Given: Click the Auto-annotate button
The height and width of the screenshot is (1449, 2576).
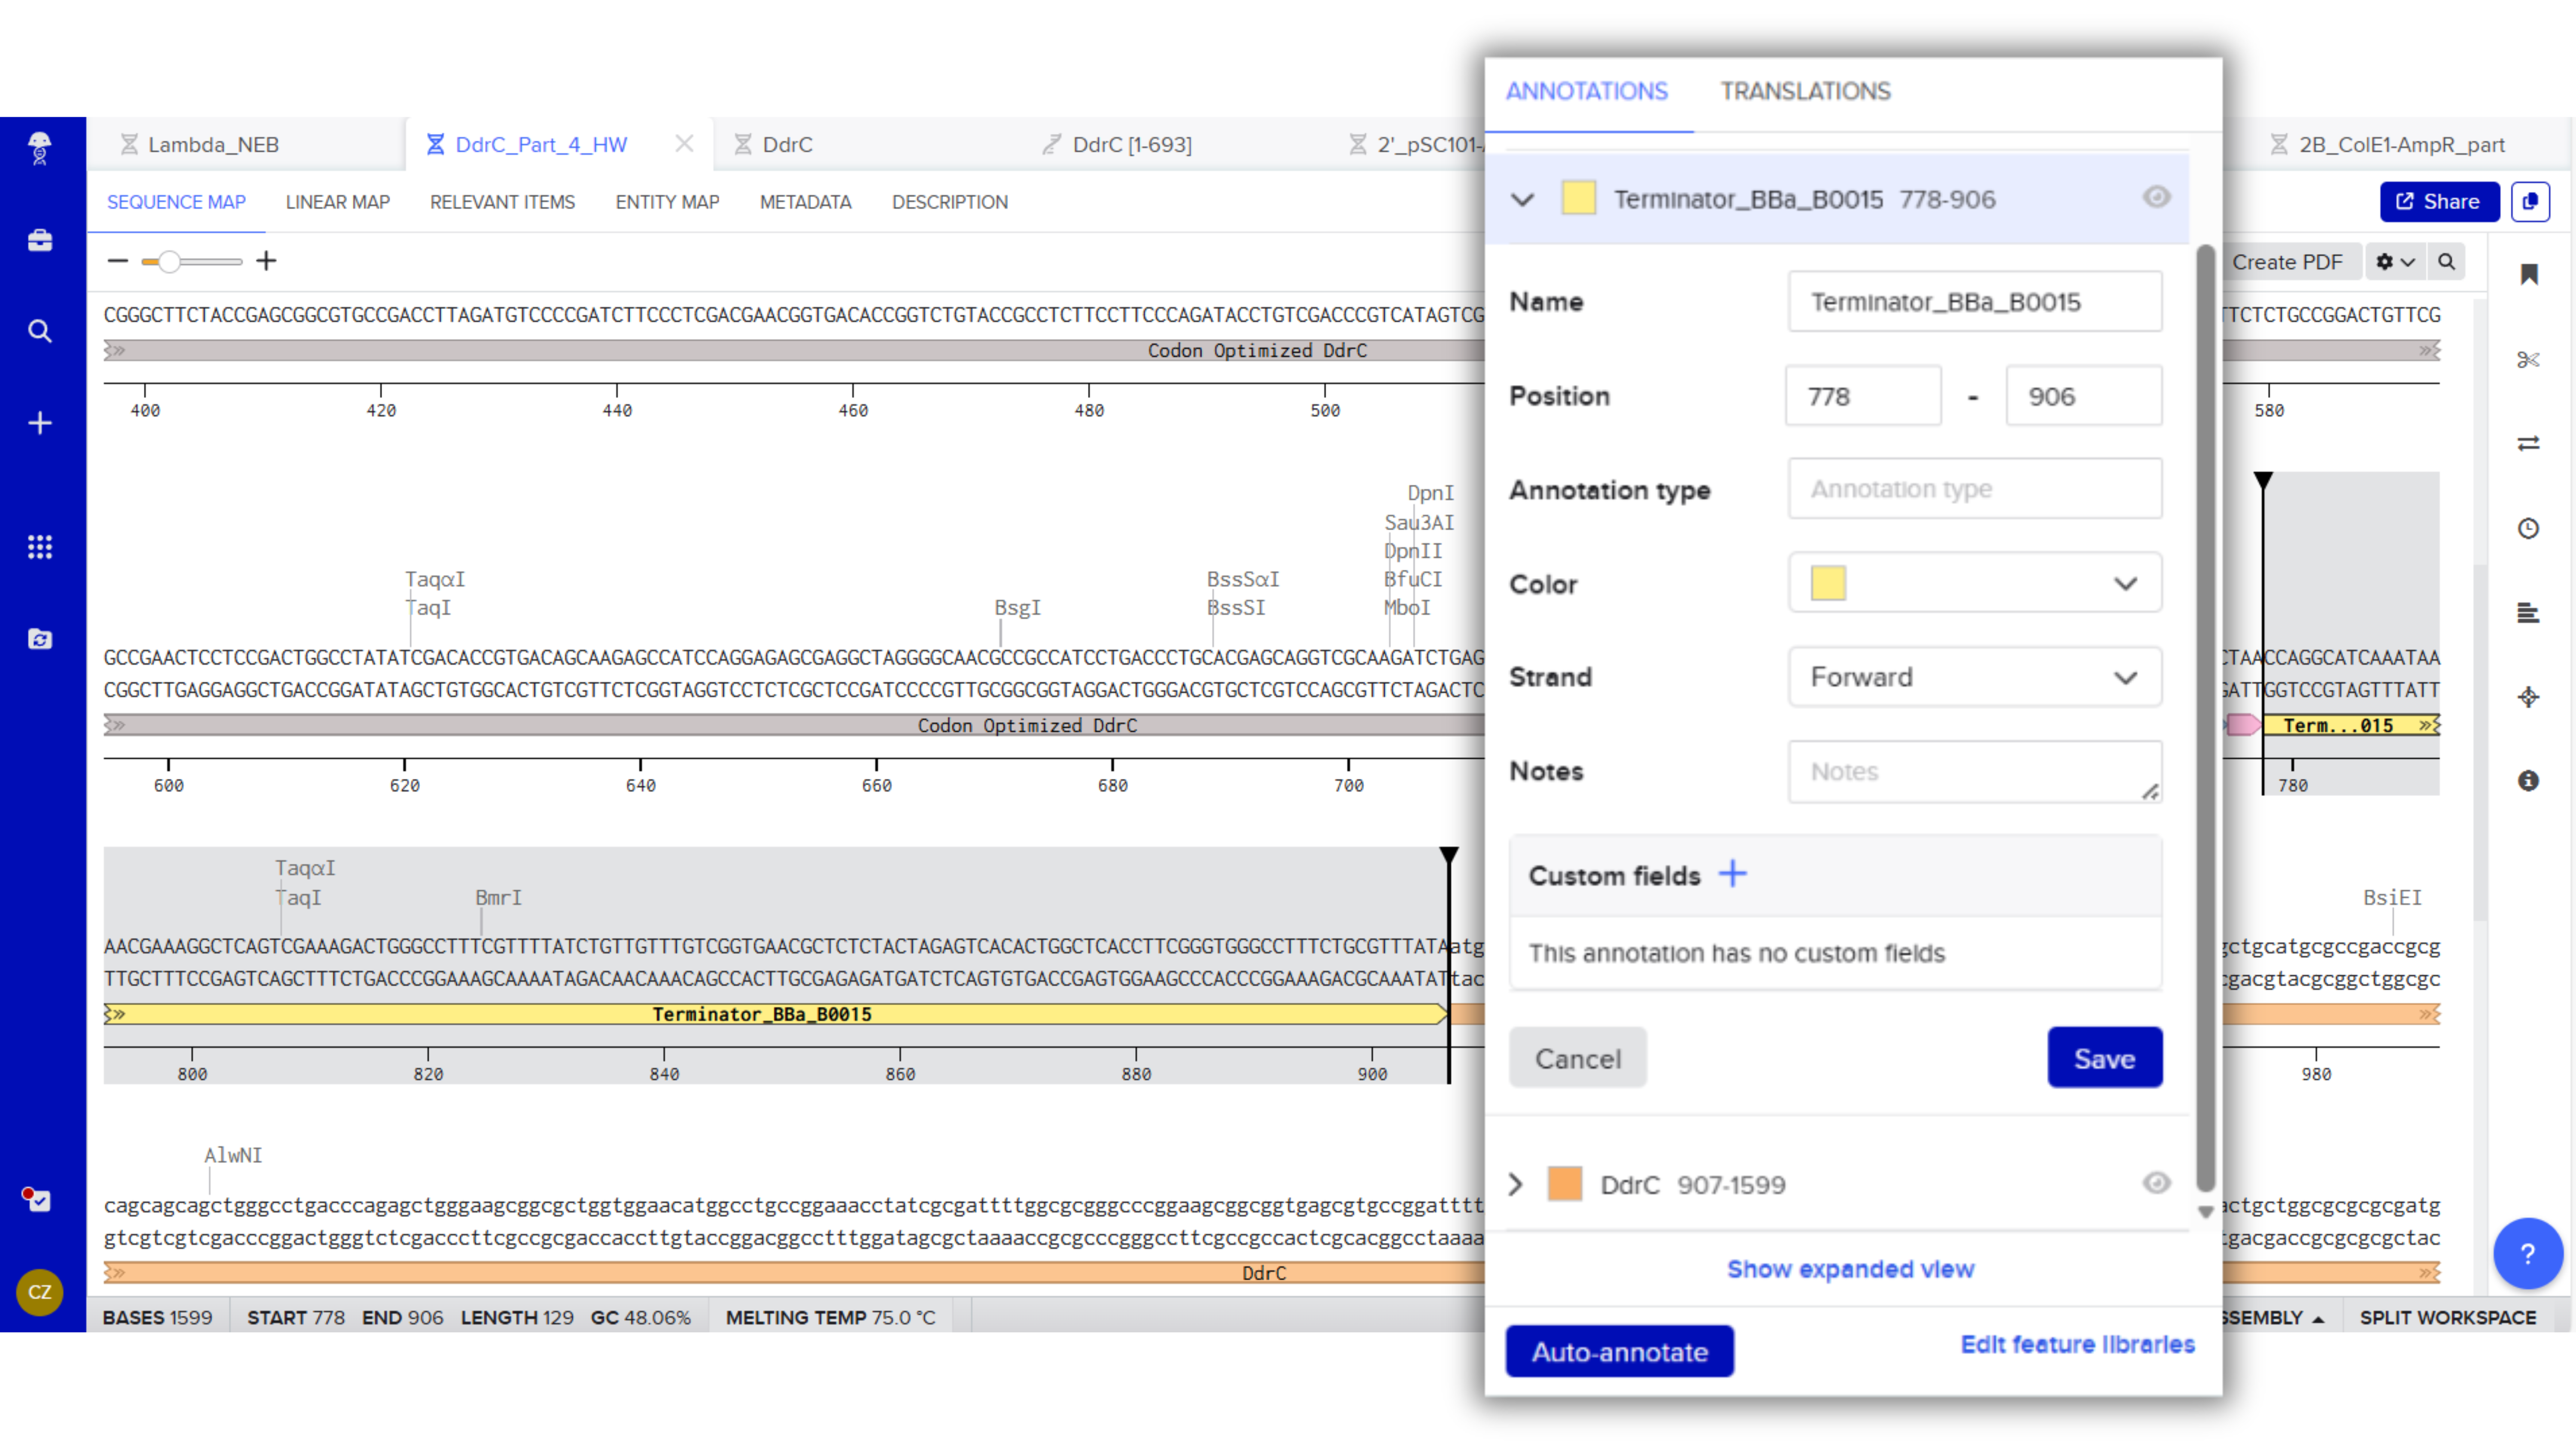Looking at the screenshot, I should click(1618, 1351).
